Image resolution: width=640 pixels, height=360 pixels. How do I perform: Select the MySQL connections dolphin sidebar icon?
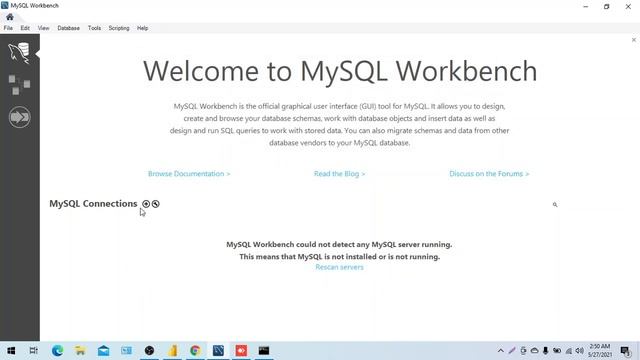(x=19, y=53)
